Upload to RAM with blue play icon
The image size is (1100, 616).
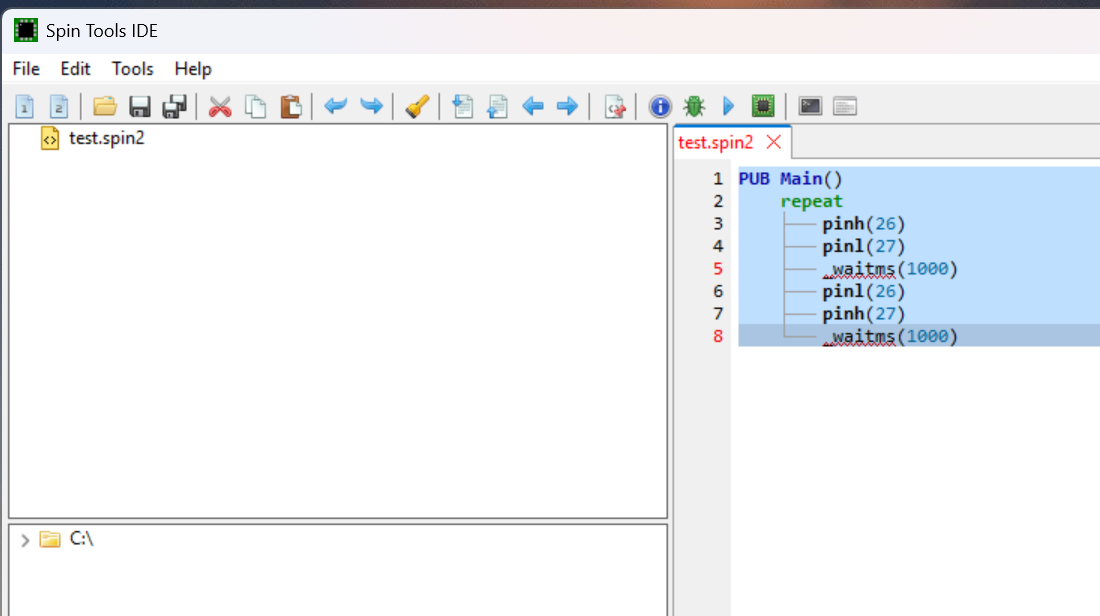[x=729, y=106]
